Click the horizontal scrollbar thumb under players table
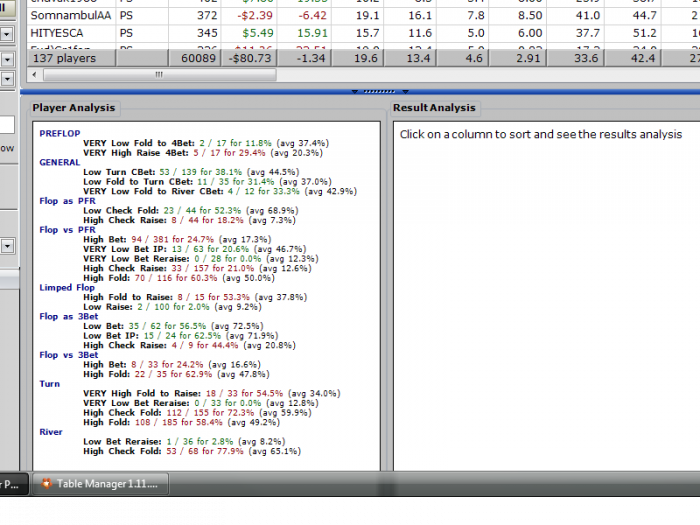Viewport: 700px width, 525px height. 159,75
